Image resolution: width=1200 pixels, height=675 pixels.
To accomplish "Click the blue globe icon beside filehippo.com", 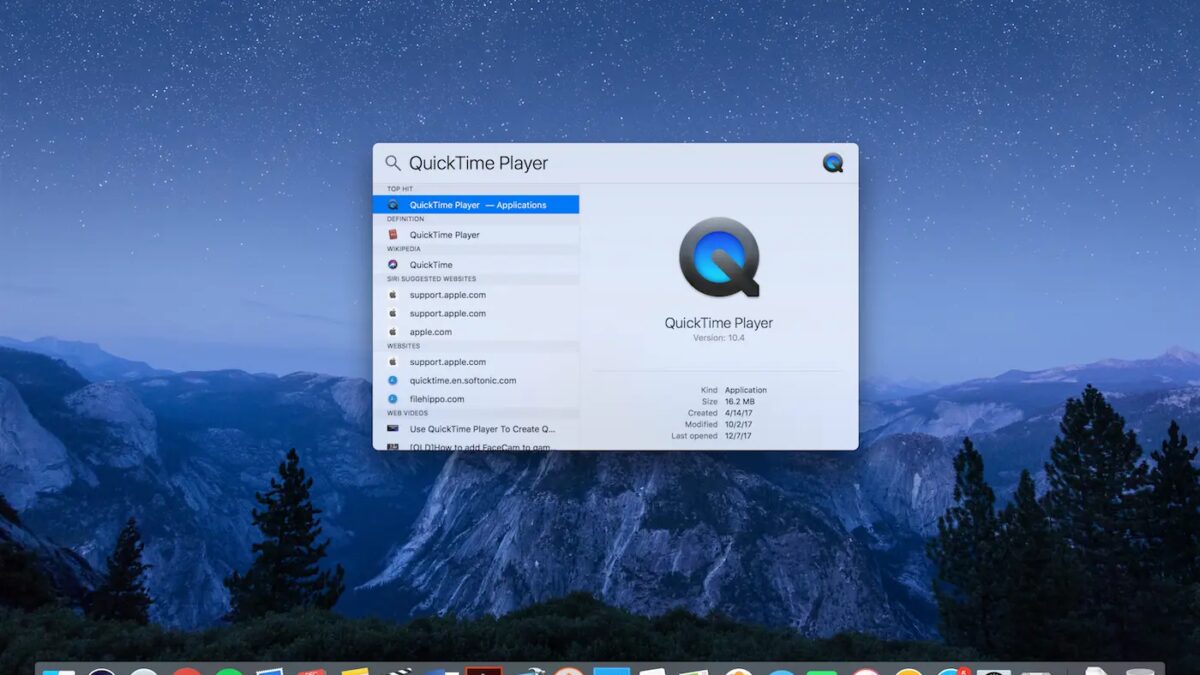I will 393,399.
